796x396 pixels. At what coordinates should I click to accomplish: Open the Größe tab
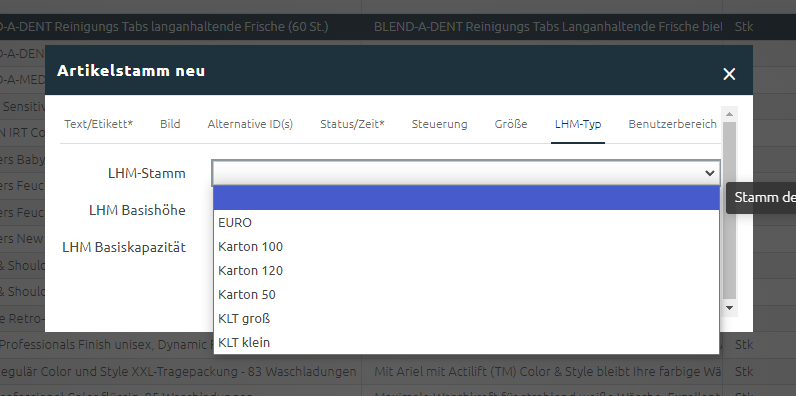coord(511,124)
